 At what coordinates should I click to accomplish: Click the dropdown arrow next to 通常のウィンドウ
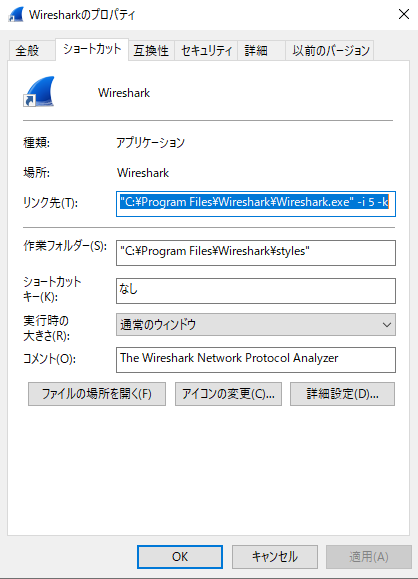pyautogui.click(x=387, y=325)
